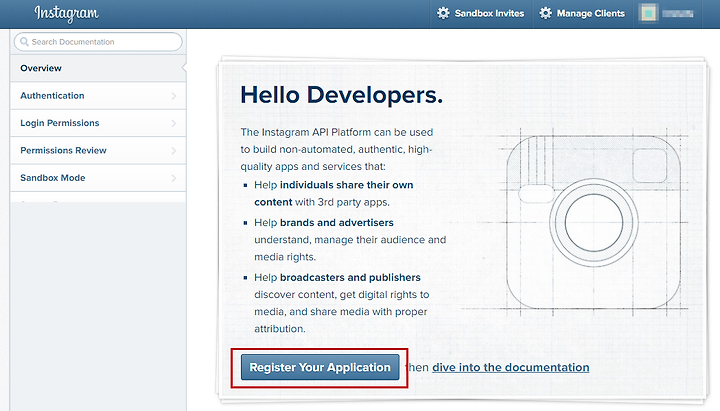Click the blurred username in the header
This screenshot has height=411, width=720.
[678, 13]
